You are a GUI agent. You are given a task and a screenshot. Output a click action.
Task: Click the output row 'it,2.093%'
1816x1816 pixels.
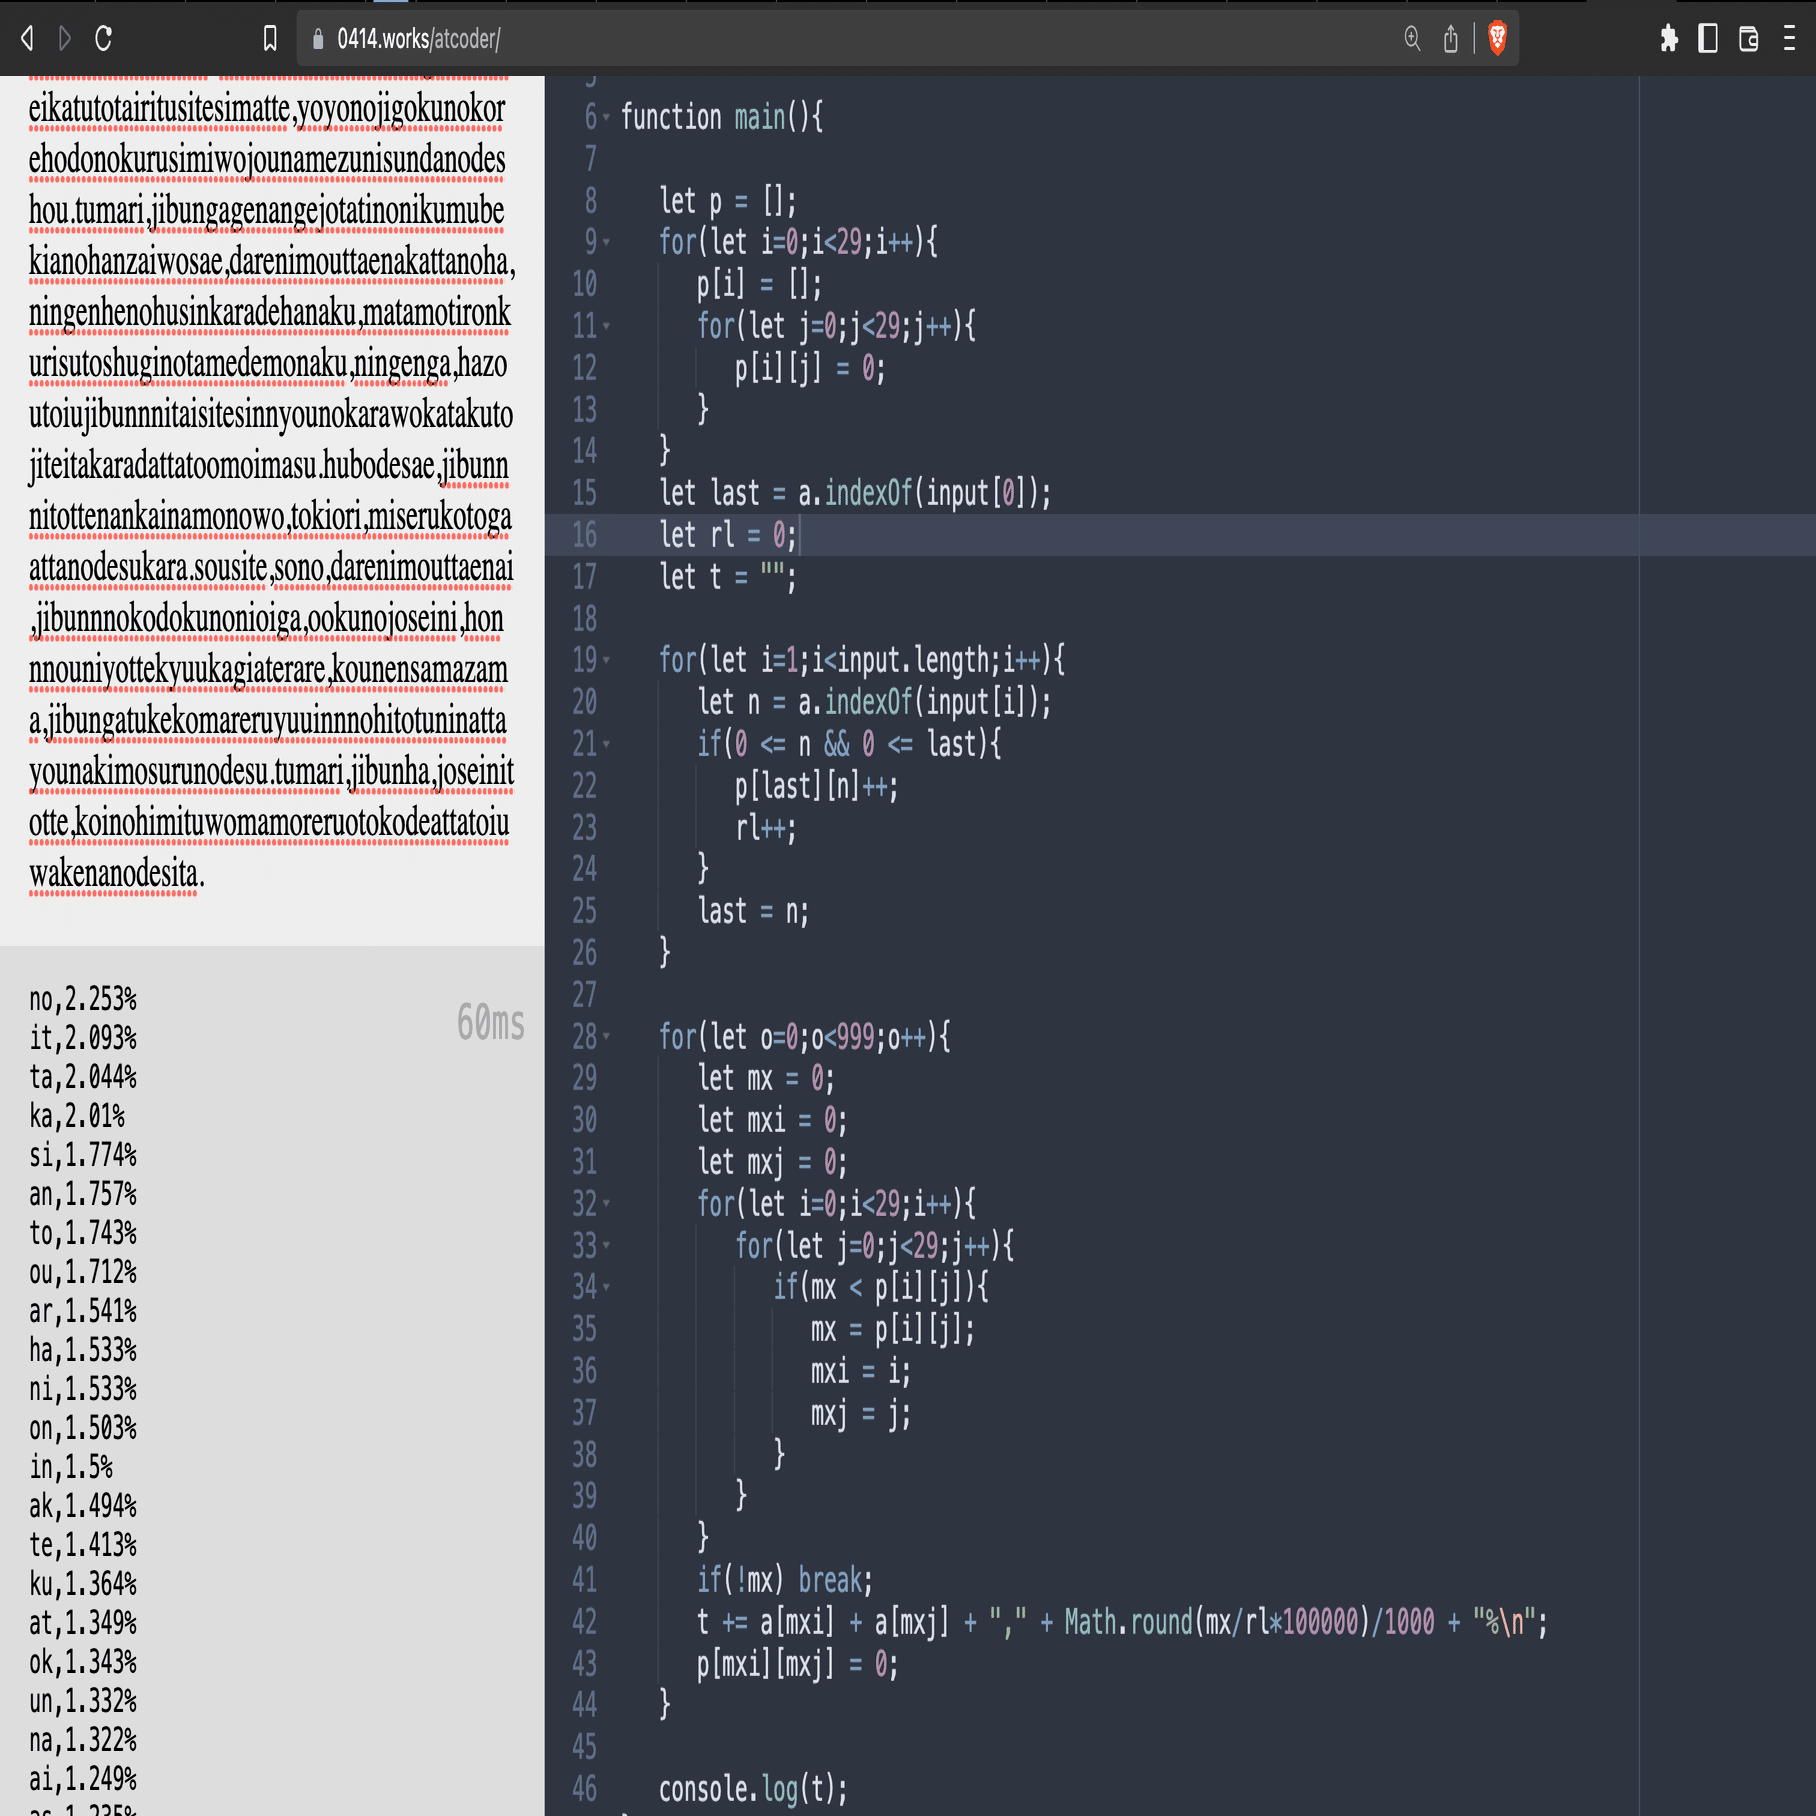83,1038
